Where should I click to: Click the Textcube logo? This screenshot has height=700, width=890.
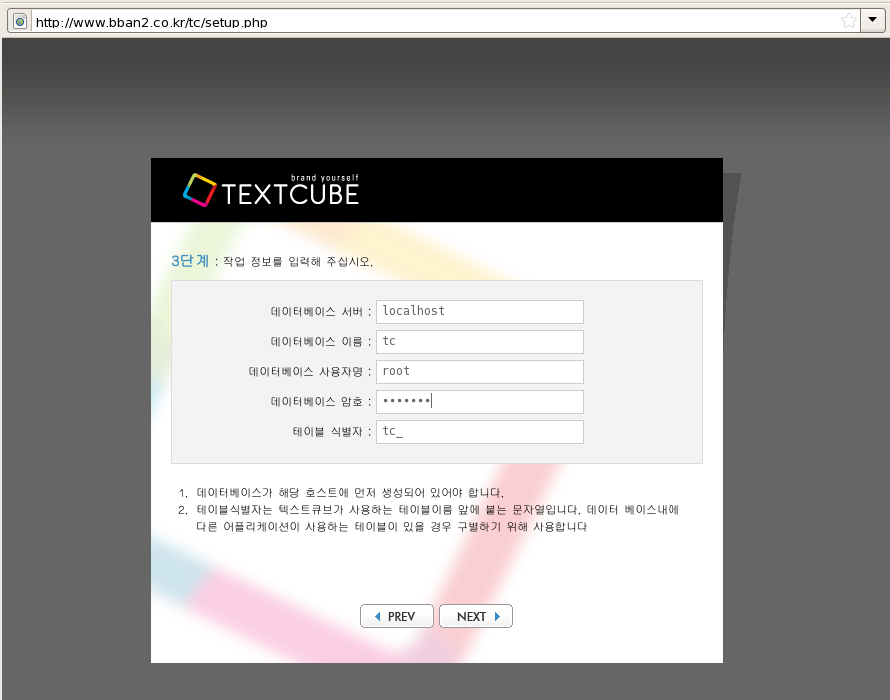271,190
